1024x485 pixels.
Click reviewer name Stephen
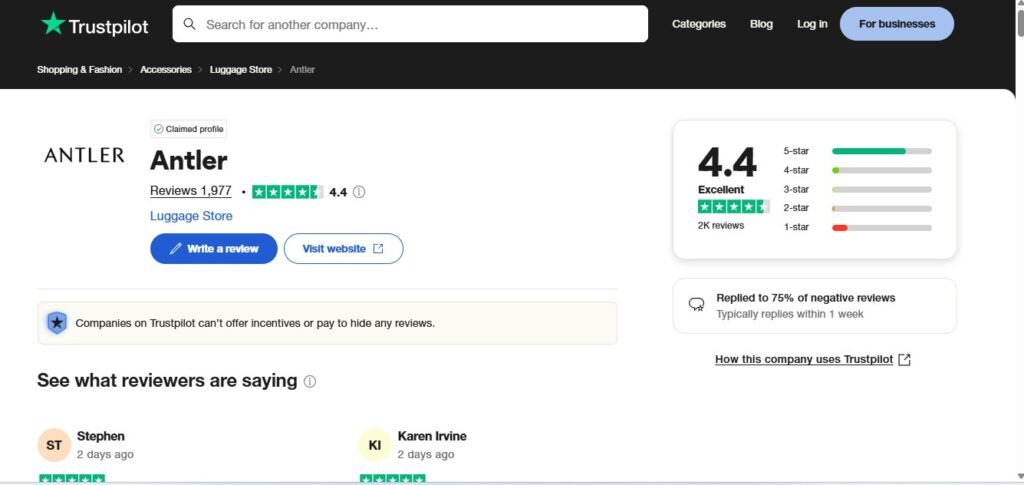click(x=101, y=436)
